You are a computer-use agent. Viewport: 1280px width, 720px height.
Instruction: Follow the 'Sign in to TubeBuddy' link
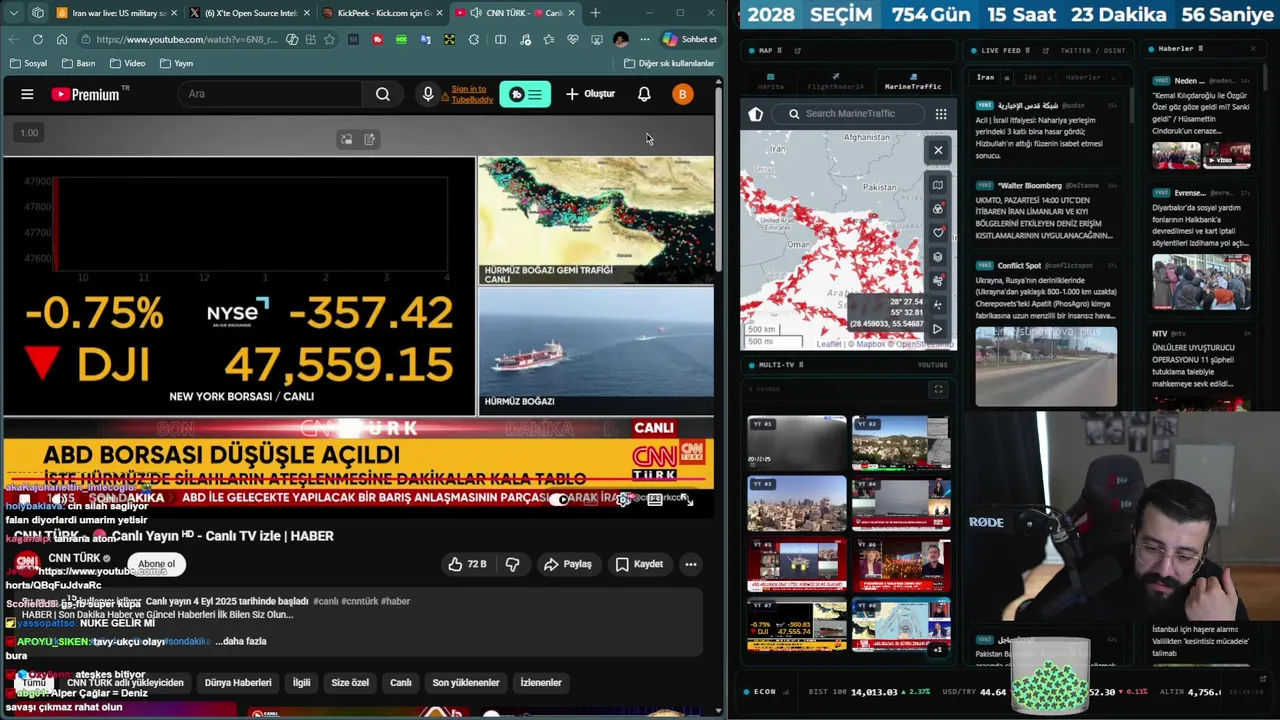470,94
